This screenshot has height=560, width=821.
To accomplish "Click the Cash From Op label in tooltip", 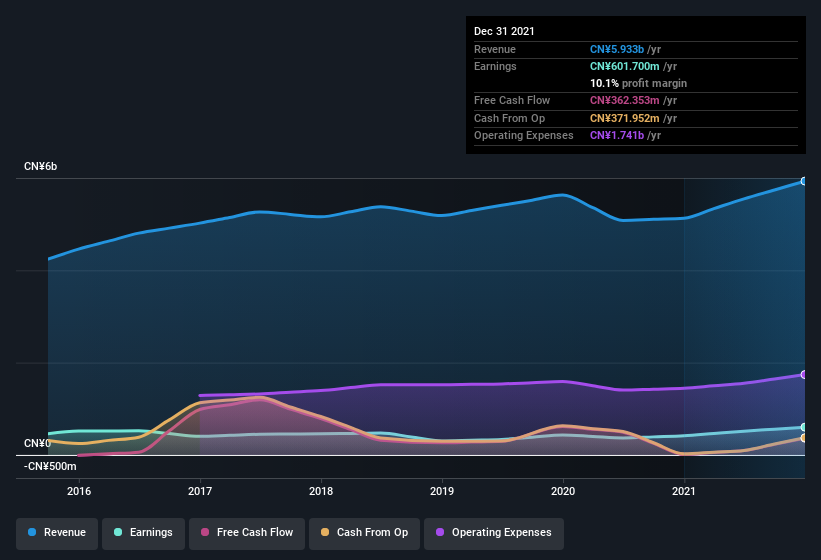I will pos(509,118).
